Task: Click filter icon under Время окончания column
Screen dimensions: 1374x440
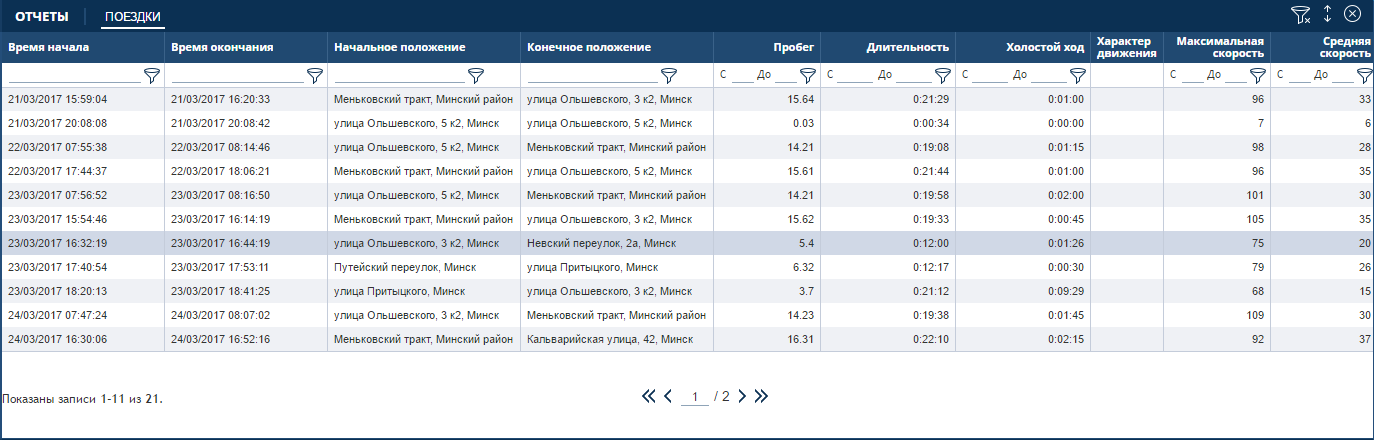Action: (x=314, y=75)
